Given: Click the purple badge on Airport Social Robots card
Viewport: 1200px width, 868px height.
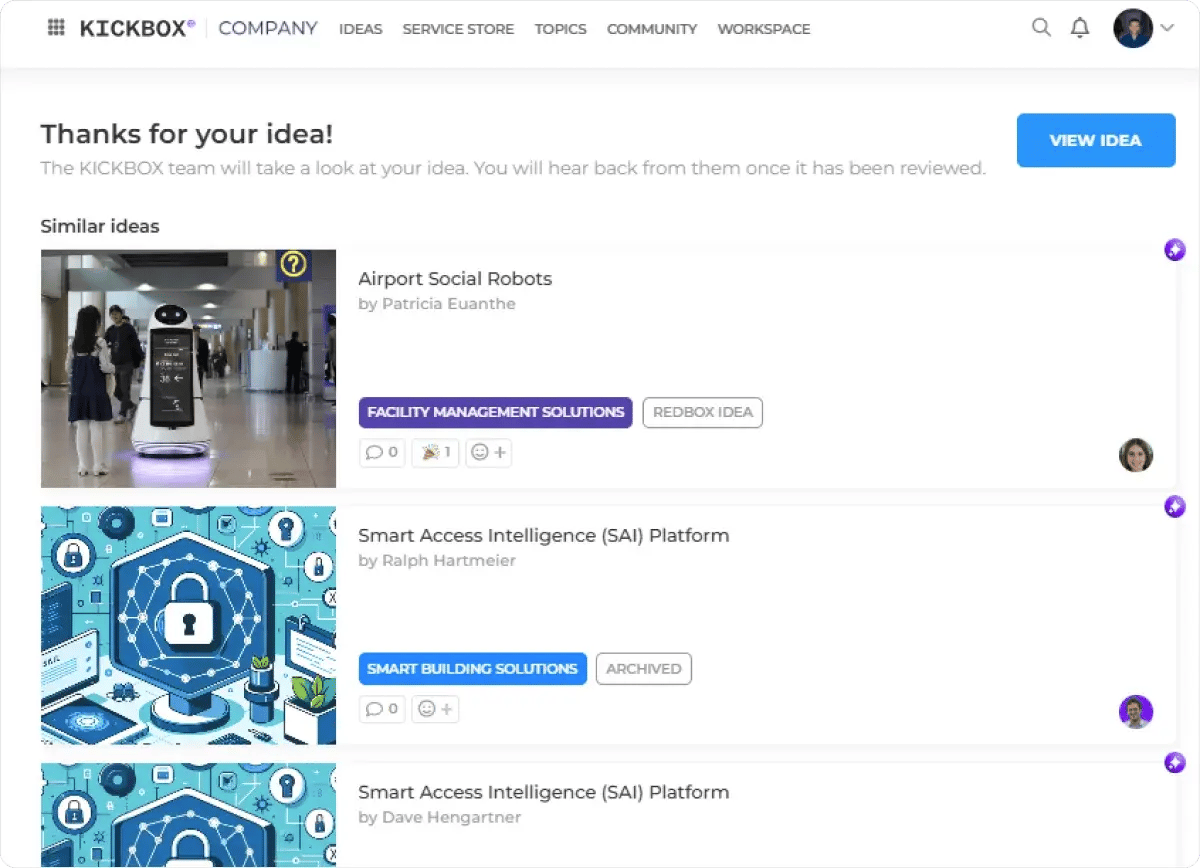Looking at the screenshot, I should pos(1175,250).
